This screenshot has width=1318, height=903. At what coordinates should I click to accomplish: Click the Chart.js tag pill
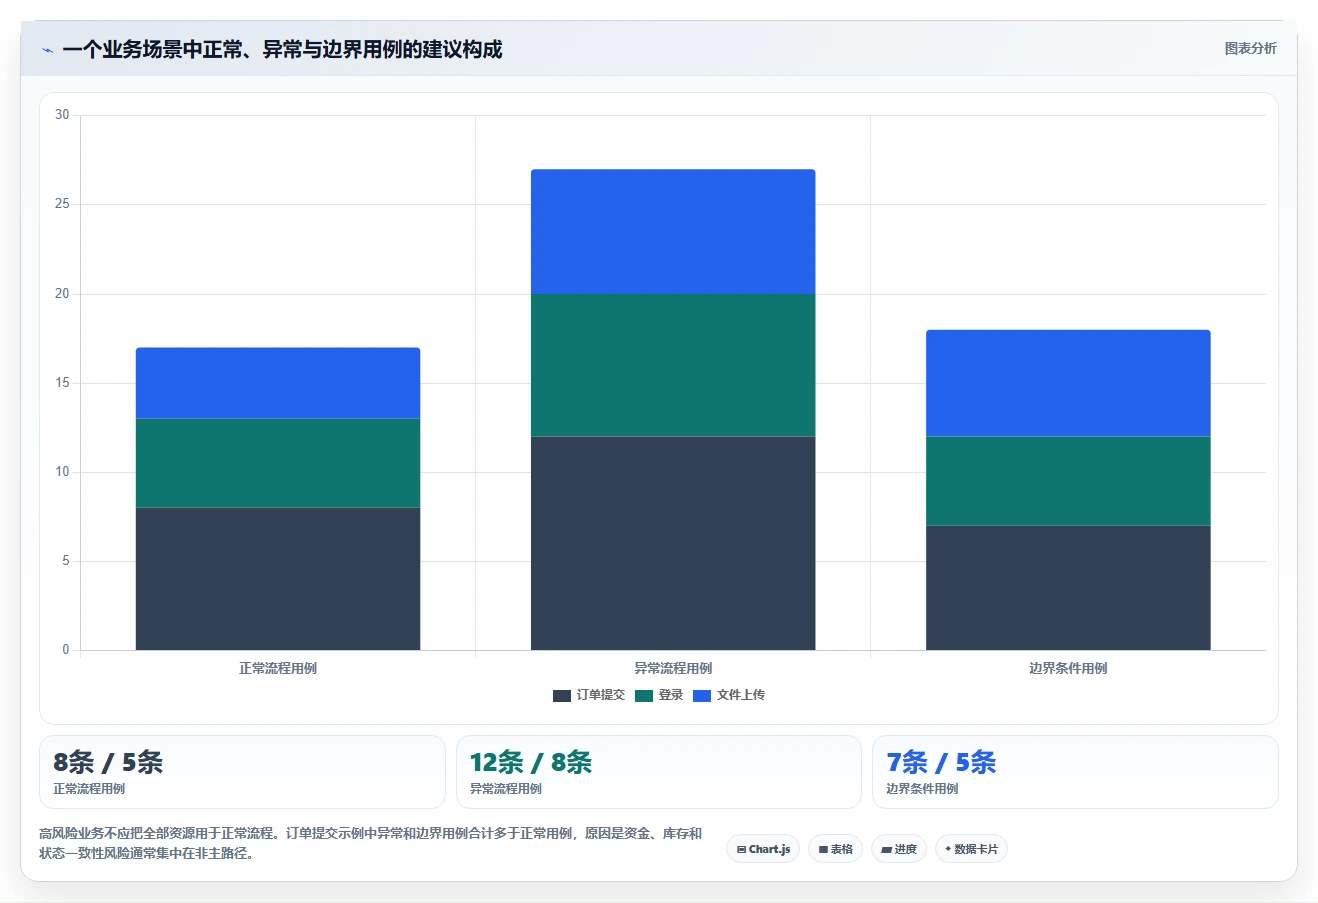tap(763, 849)
